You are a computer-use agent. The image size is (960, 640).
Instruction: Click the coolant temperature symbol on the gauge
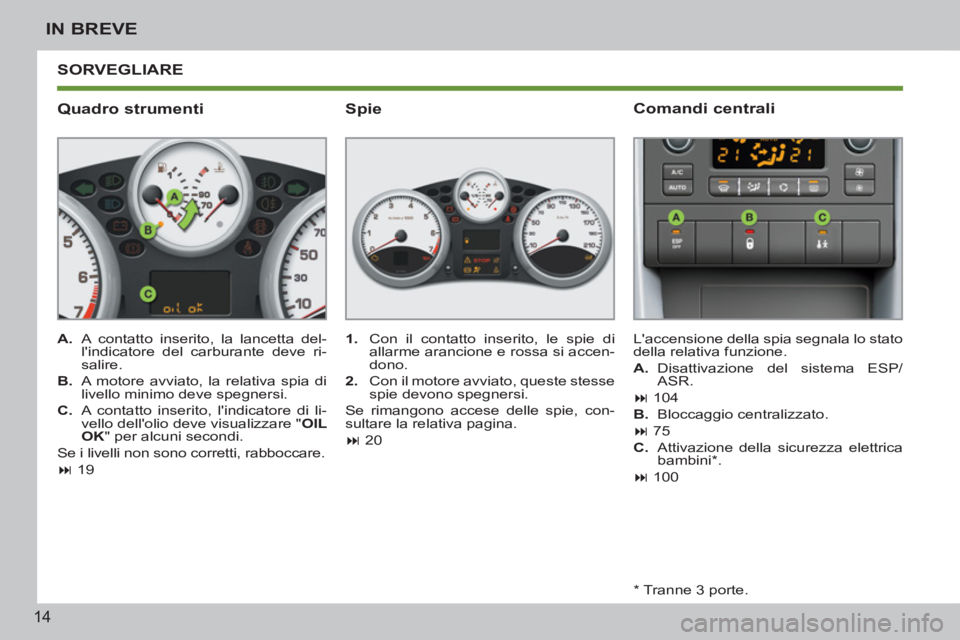219,167
